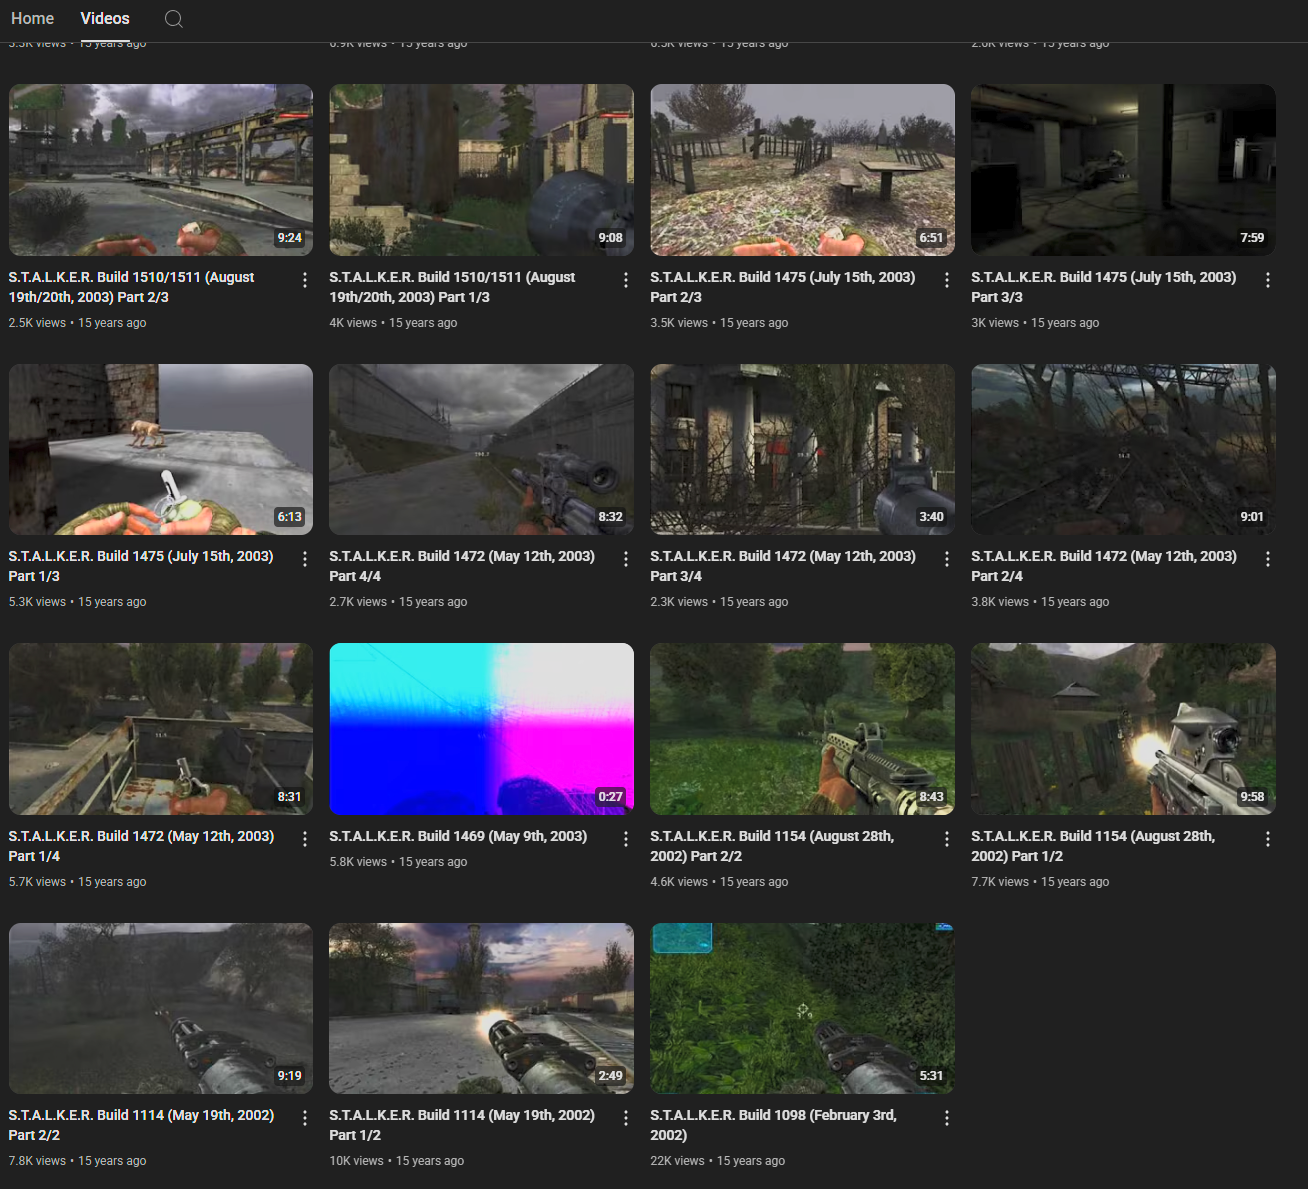Viewport: 1308px width, 1189px height.
Task: Click the '4K views • 15 years ago' text
Action: [x=394, y=323]
